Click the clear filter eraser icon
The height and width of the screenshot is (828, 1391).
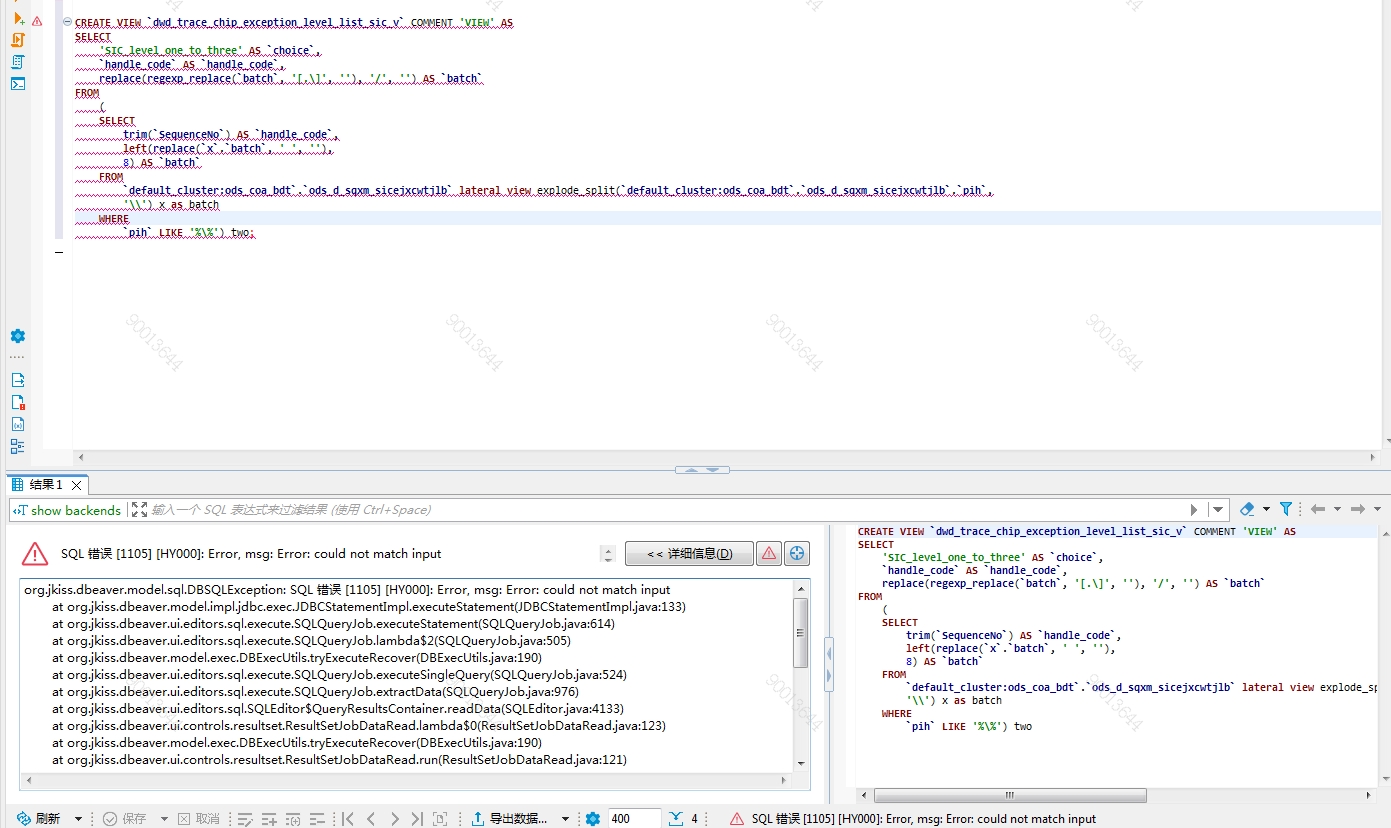coord(1247,509)
